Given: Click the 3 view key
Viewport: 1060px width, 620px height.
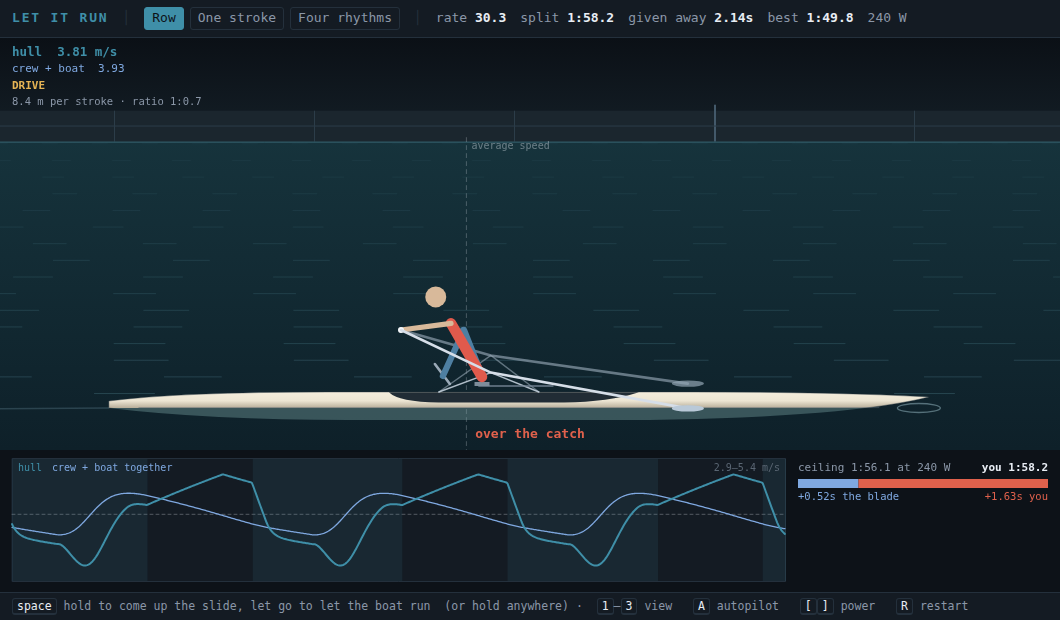Looking at the screenshot, I should (629, 606).
